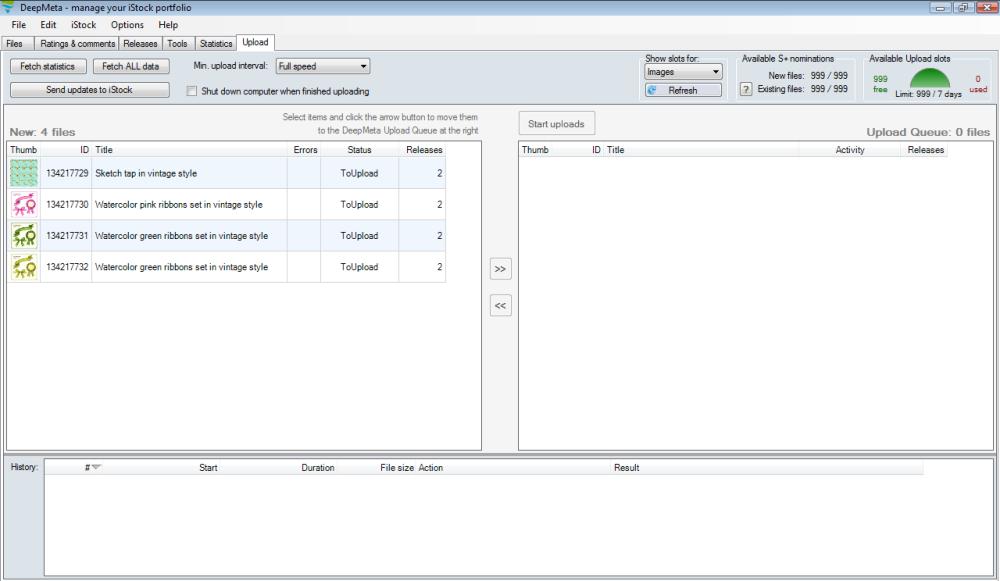Select thumbnail of file 134217731
Screen dimensions: 1000x581
point(24,235)
